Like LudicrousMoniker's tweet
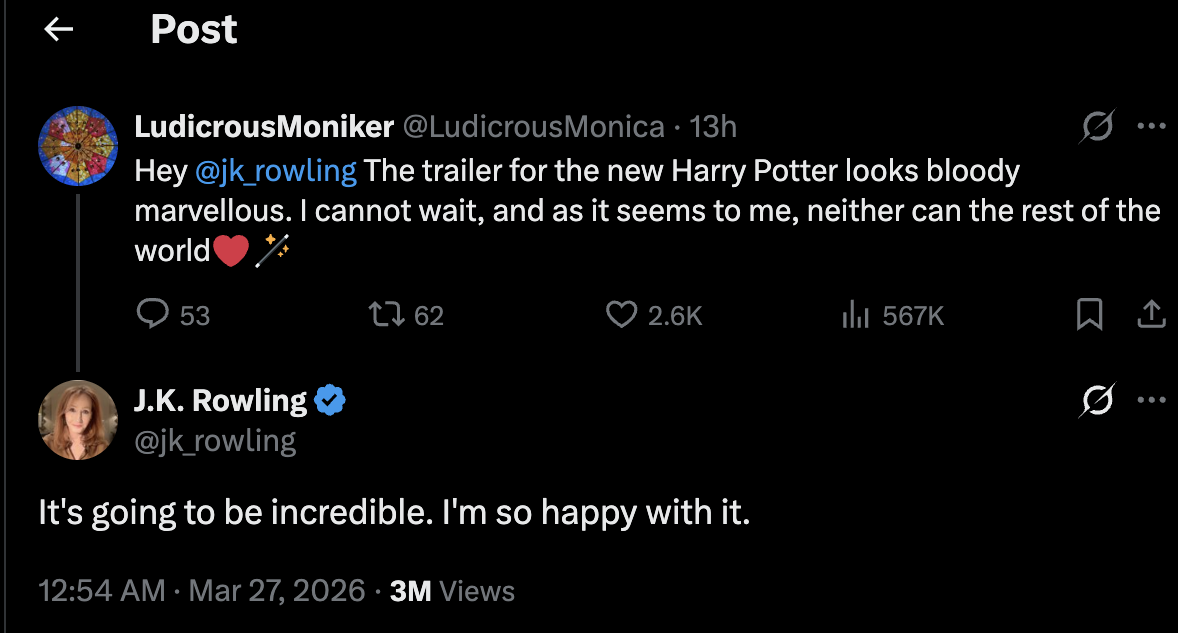The image size is (1178, 633). pyautogui.click(x=622, y=315)
